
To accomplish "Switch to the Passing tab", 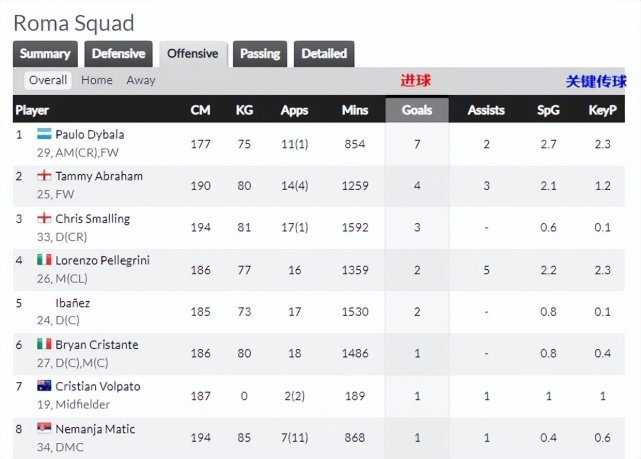I will coord(260,54).
